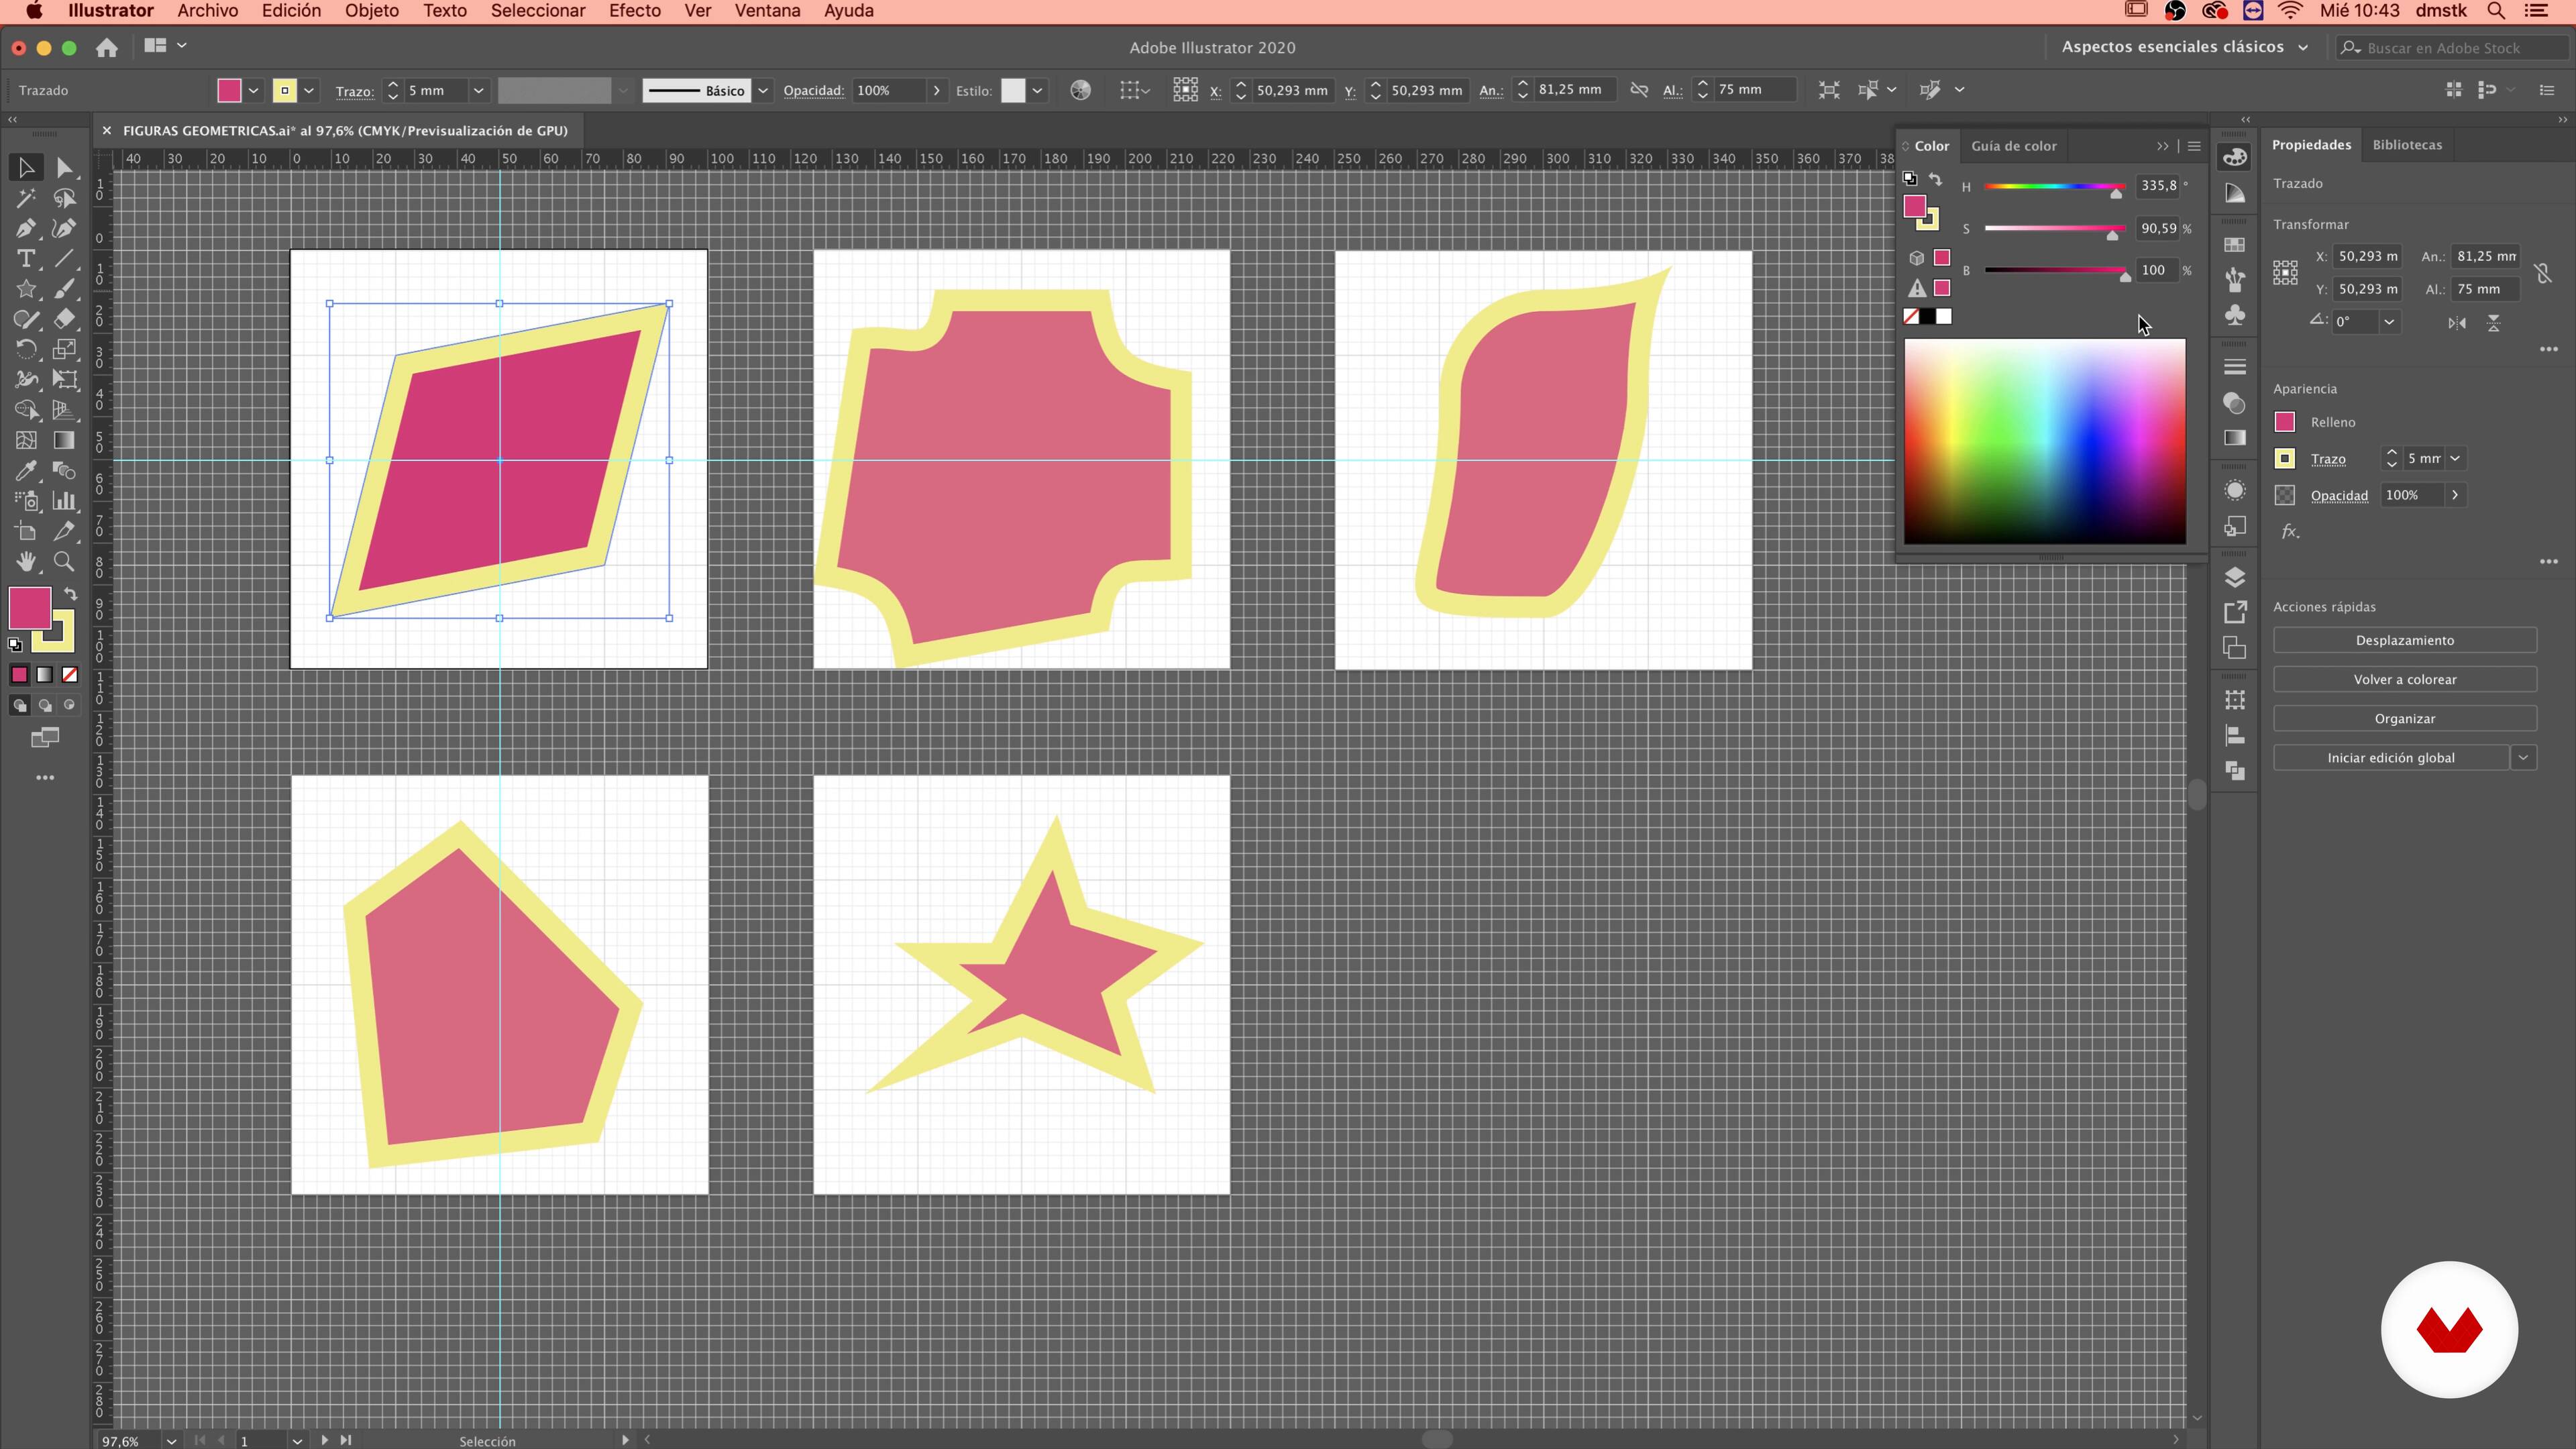Click the Recolor Artwork icon
Screen dimensions: 2576x1449
pos(1080,90)
